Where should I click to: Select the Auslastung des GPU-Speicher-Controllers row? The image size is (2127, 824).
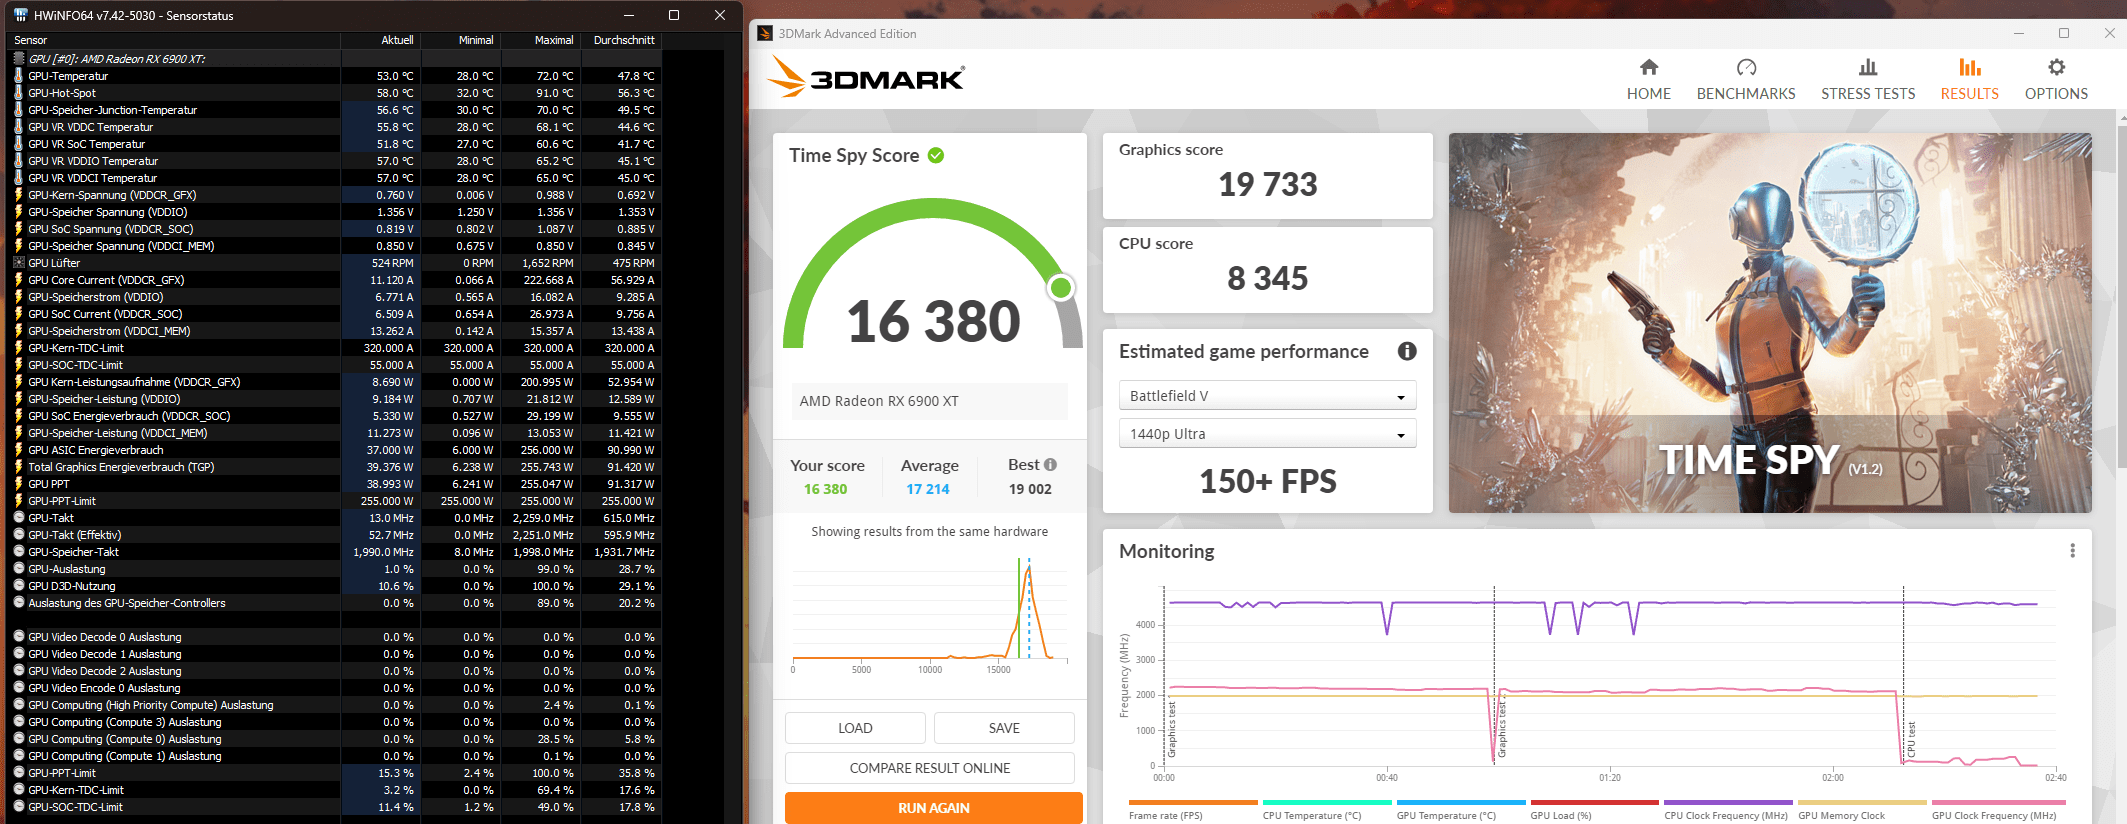coord(335,603)
